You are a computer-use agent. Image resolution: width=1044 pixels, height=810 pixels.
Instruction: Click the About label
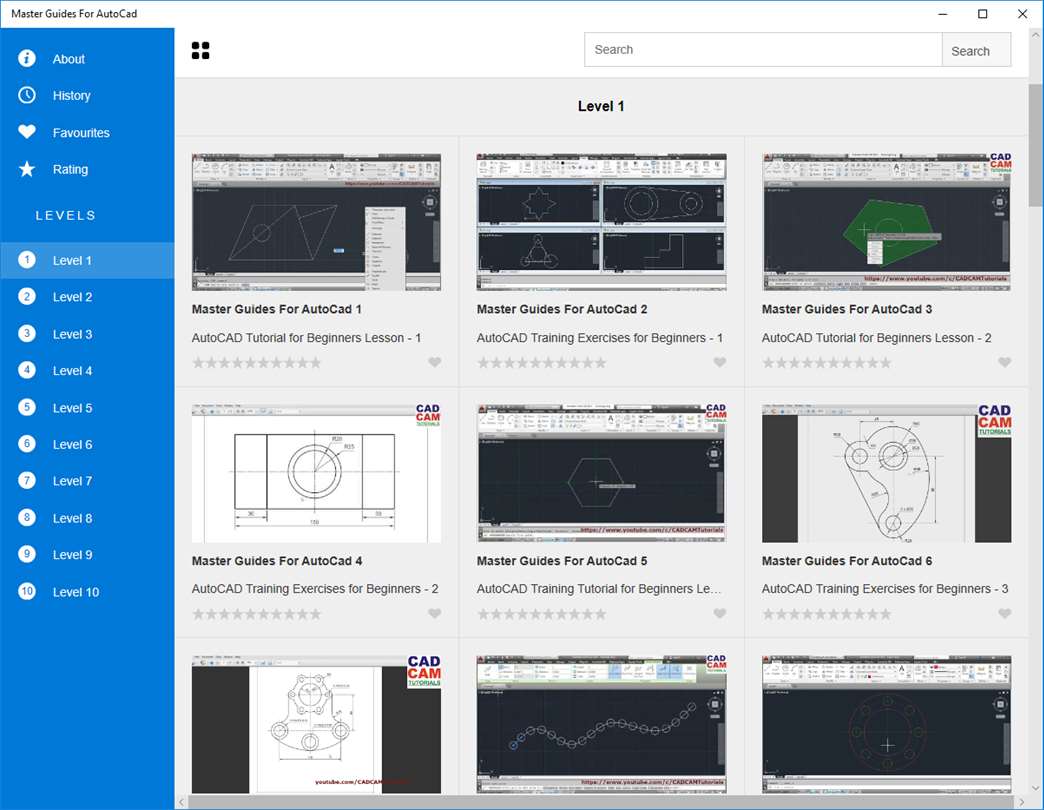[69, 59]
